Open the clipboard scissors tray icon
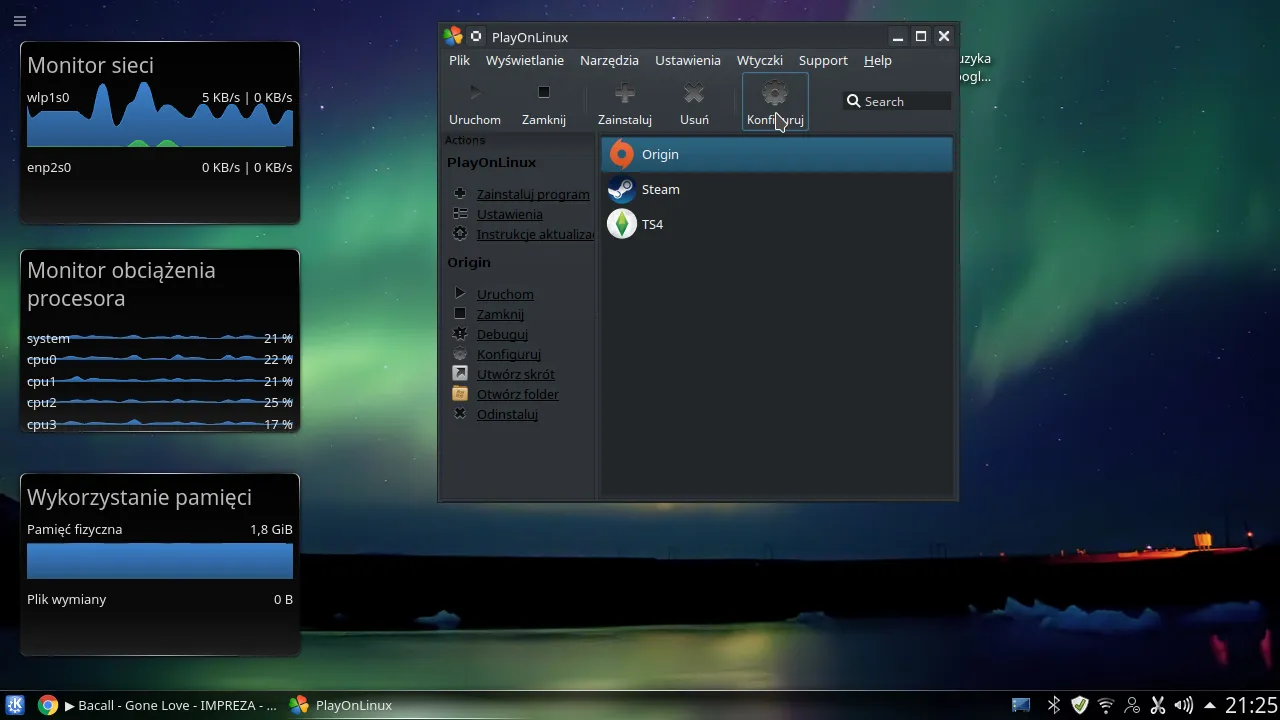Viewport: 1280px width, 720px height. [1158, 705]
